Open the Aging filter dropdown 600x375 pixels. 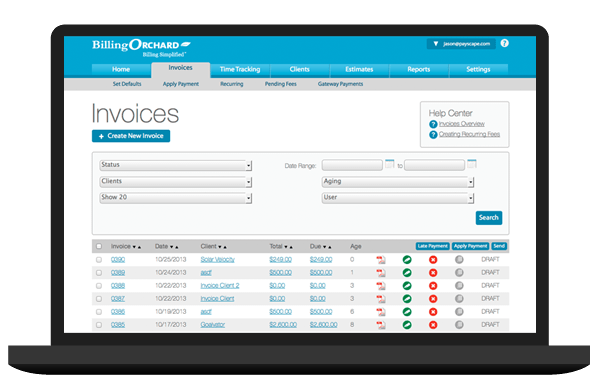pyautogui.click(x=398, y=182)
